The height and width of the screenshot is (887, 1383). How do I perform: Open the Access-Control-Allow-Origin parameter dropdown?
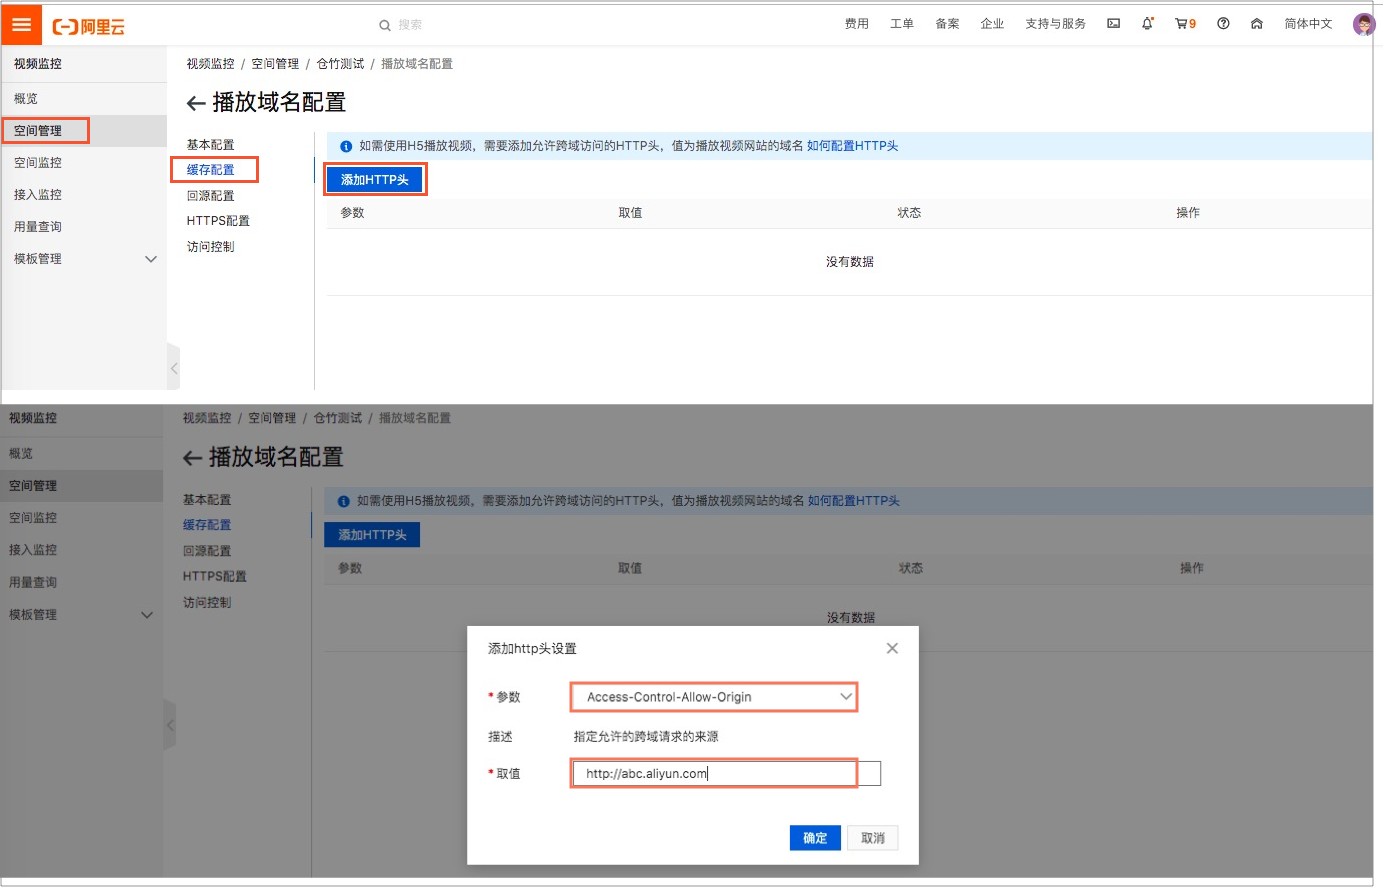pyautogui.click(x=713, y=697)
